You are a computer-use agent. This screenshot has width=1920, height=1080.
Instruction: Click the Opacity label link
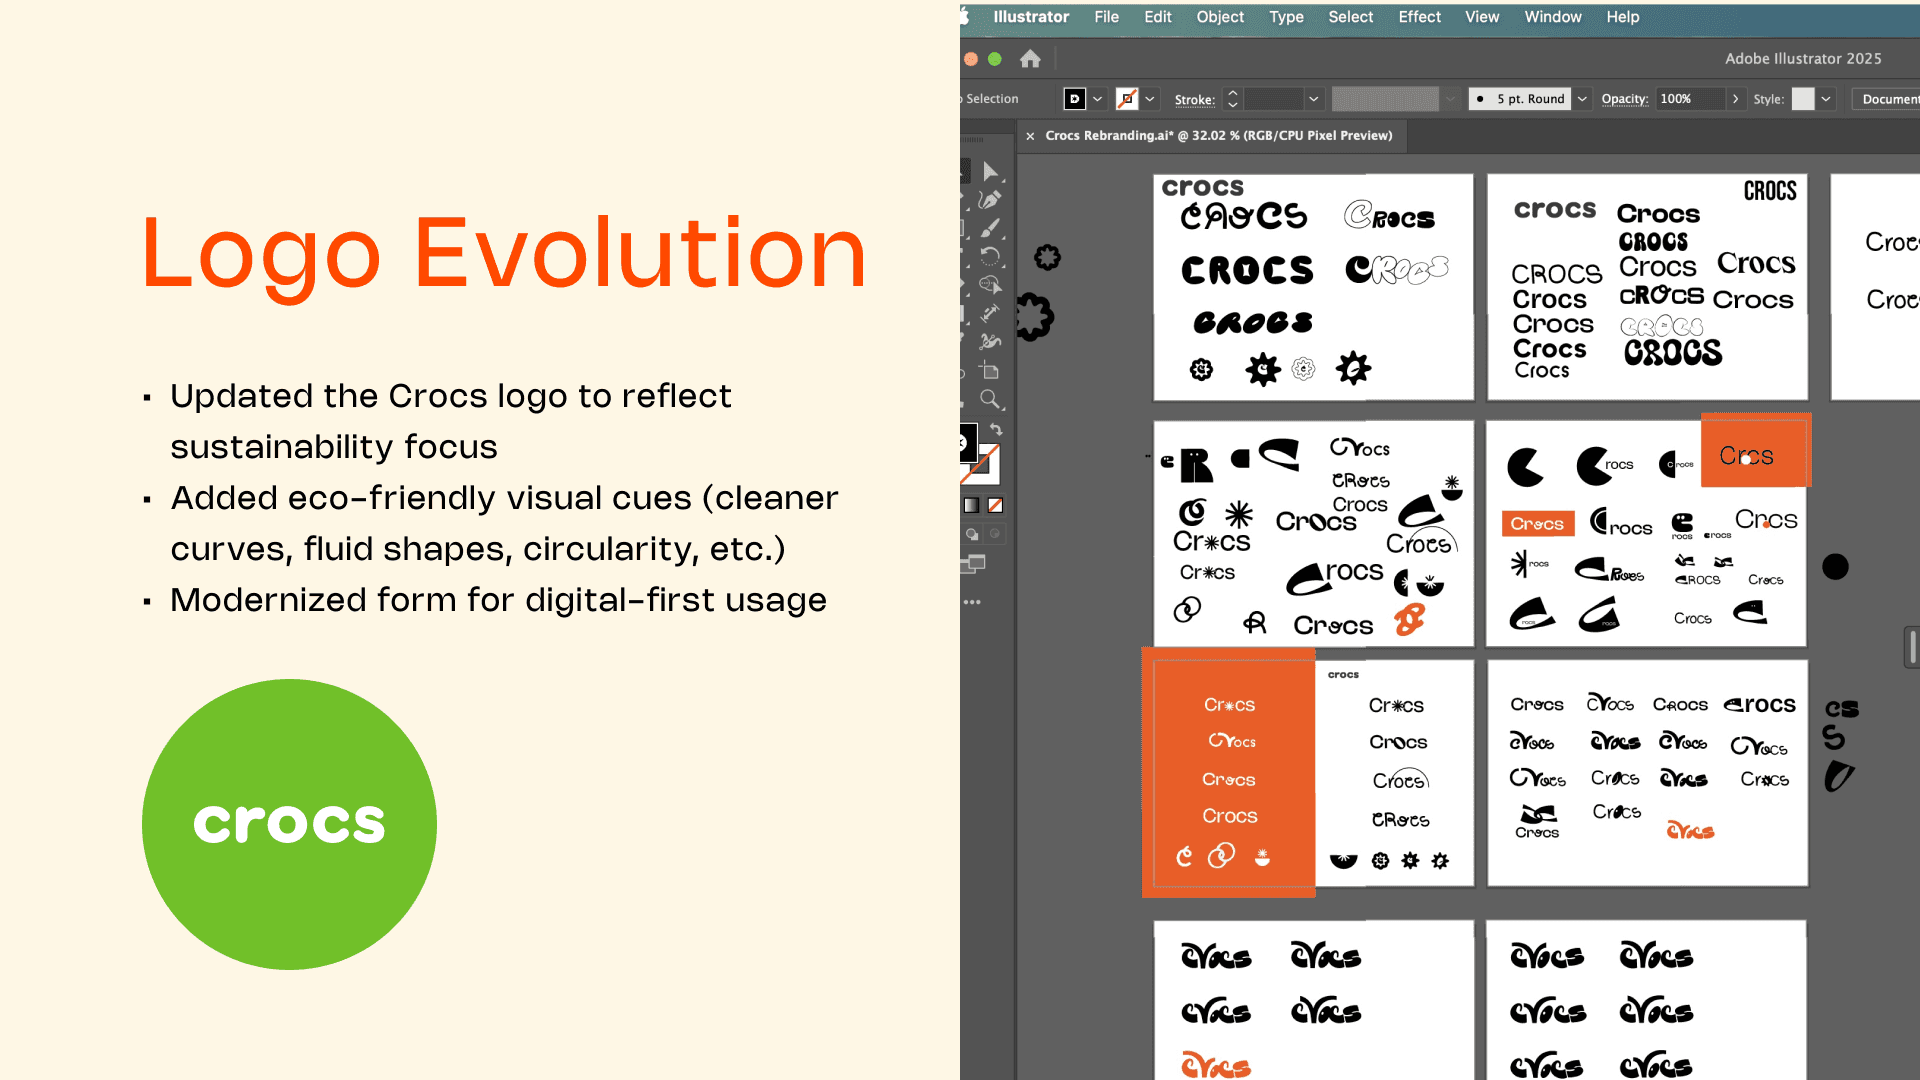pos(1624,99)
